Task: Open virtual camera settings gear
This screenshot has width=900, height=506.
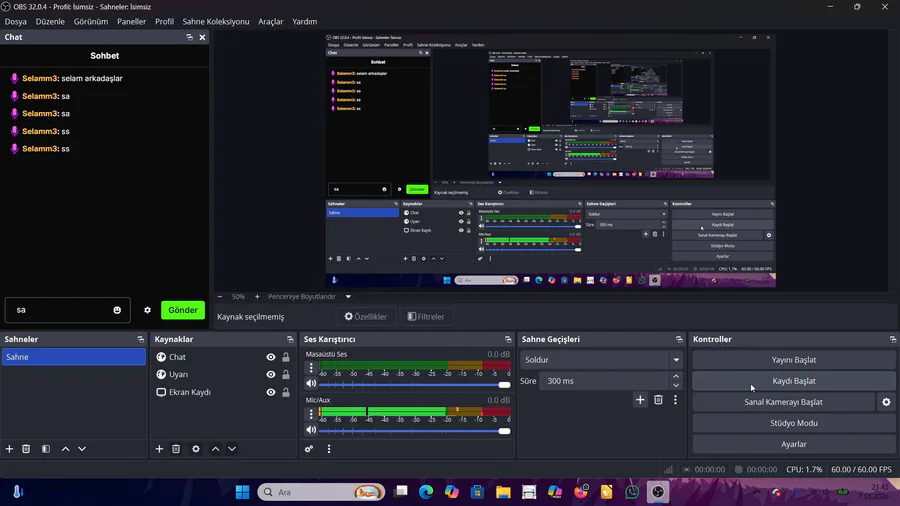Action: tap(886, 402)
